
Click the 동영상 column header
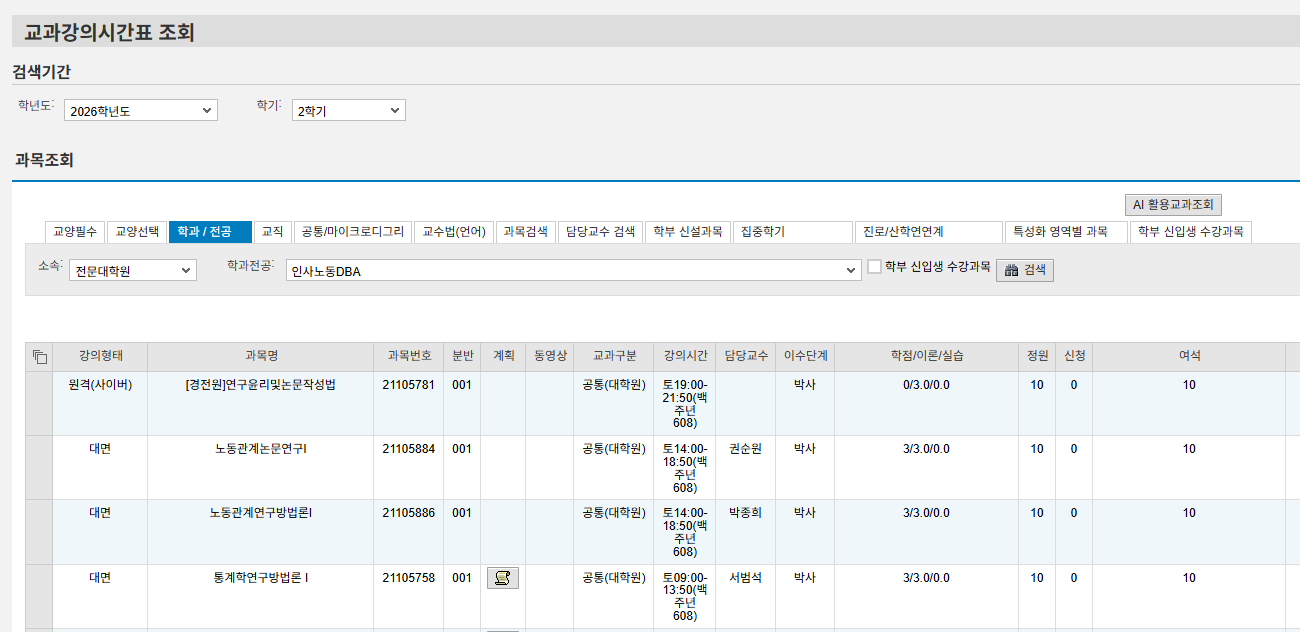click(550, 356)
